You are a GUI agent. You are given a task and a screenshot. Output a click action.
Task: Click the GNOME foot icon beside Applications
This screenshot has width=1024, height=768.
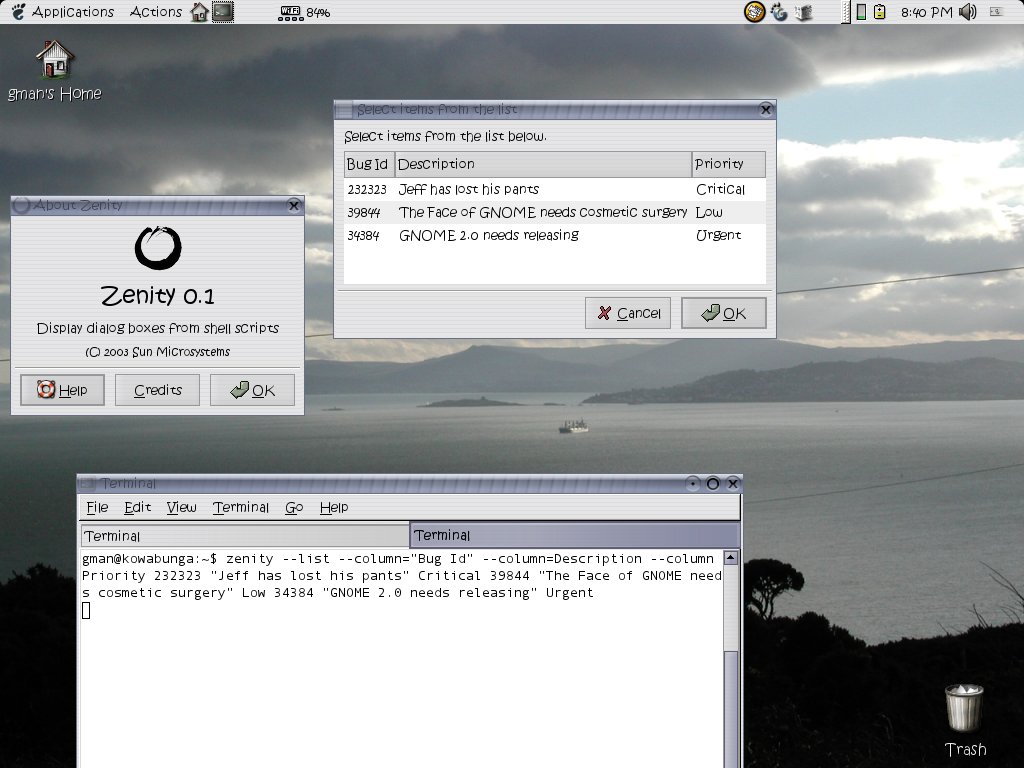click(18, 12)
